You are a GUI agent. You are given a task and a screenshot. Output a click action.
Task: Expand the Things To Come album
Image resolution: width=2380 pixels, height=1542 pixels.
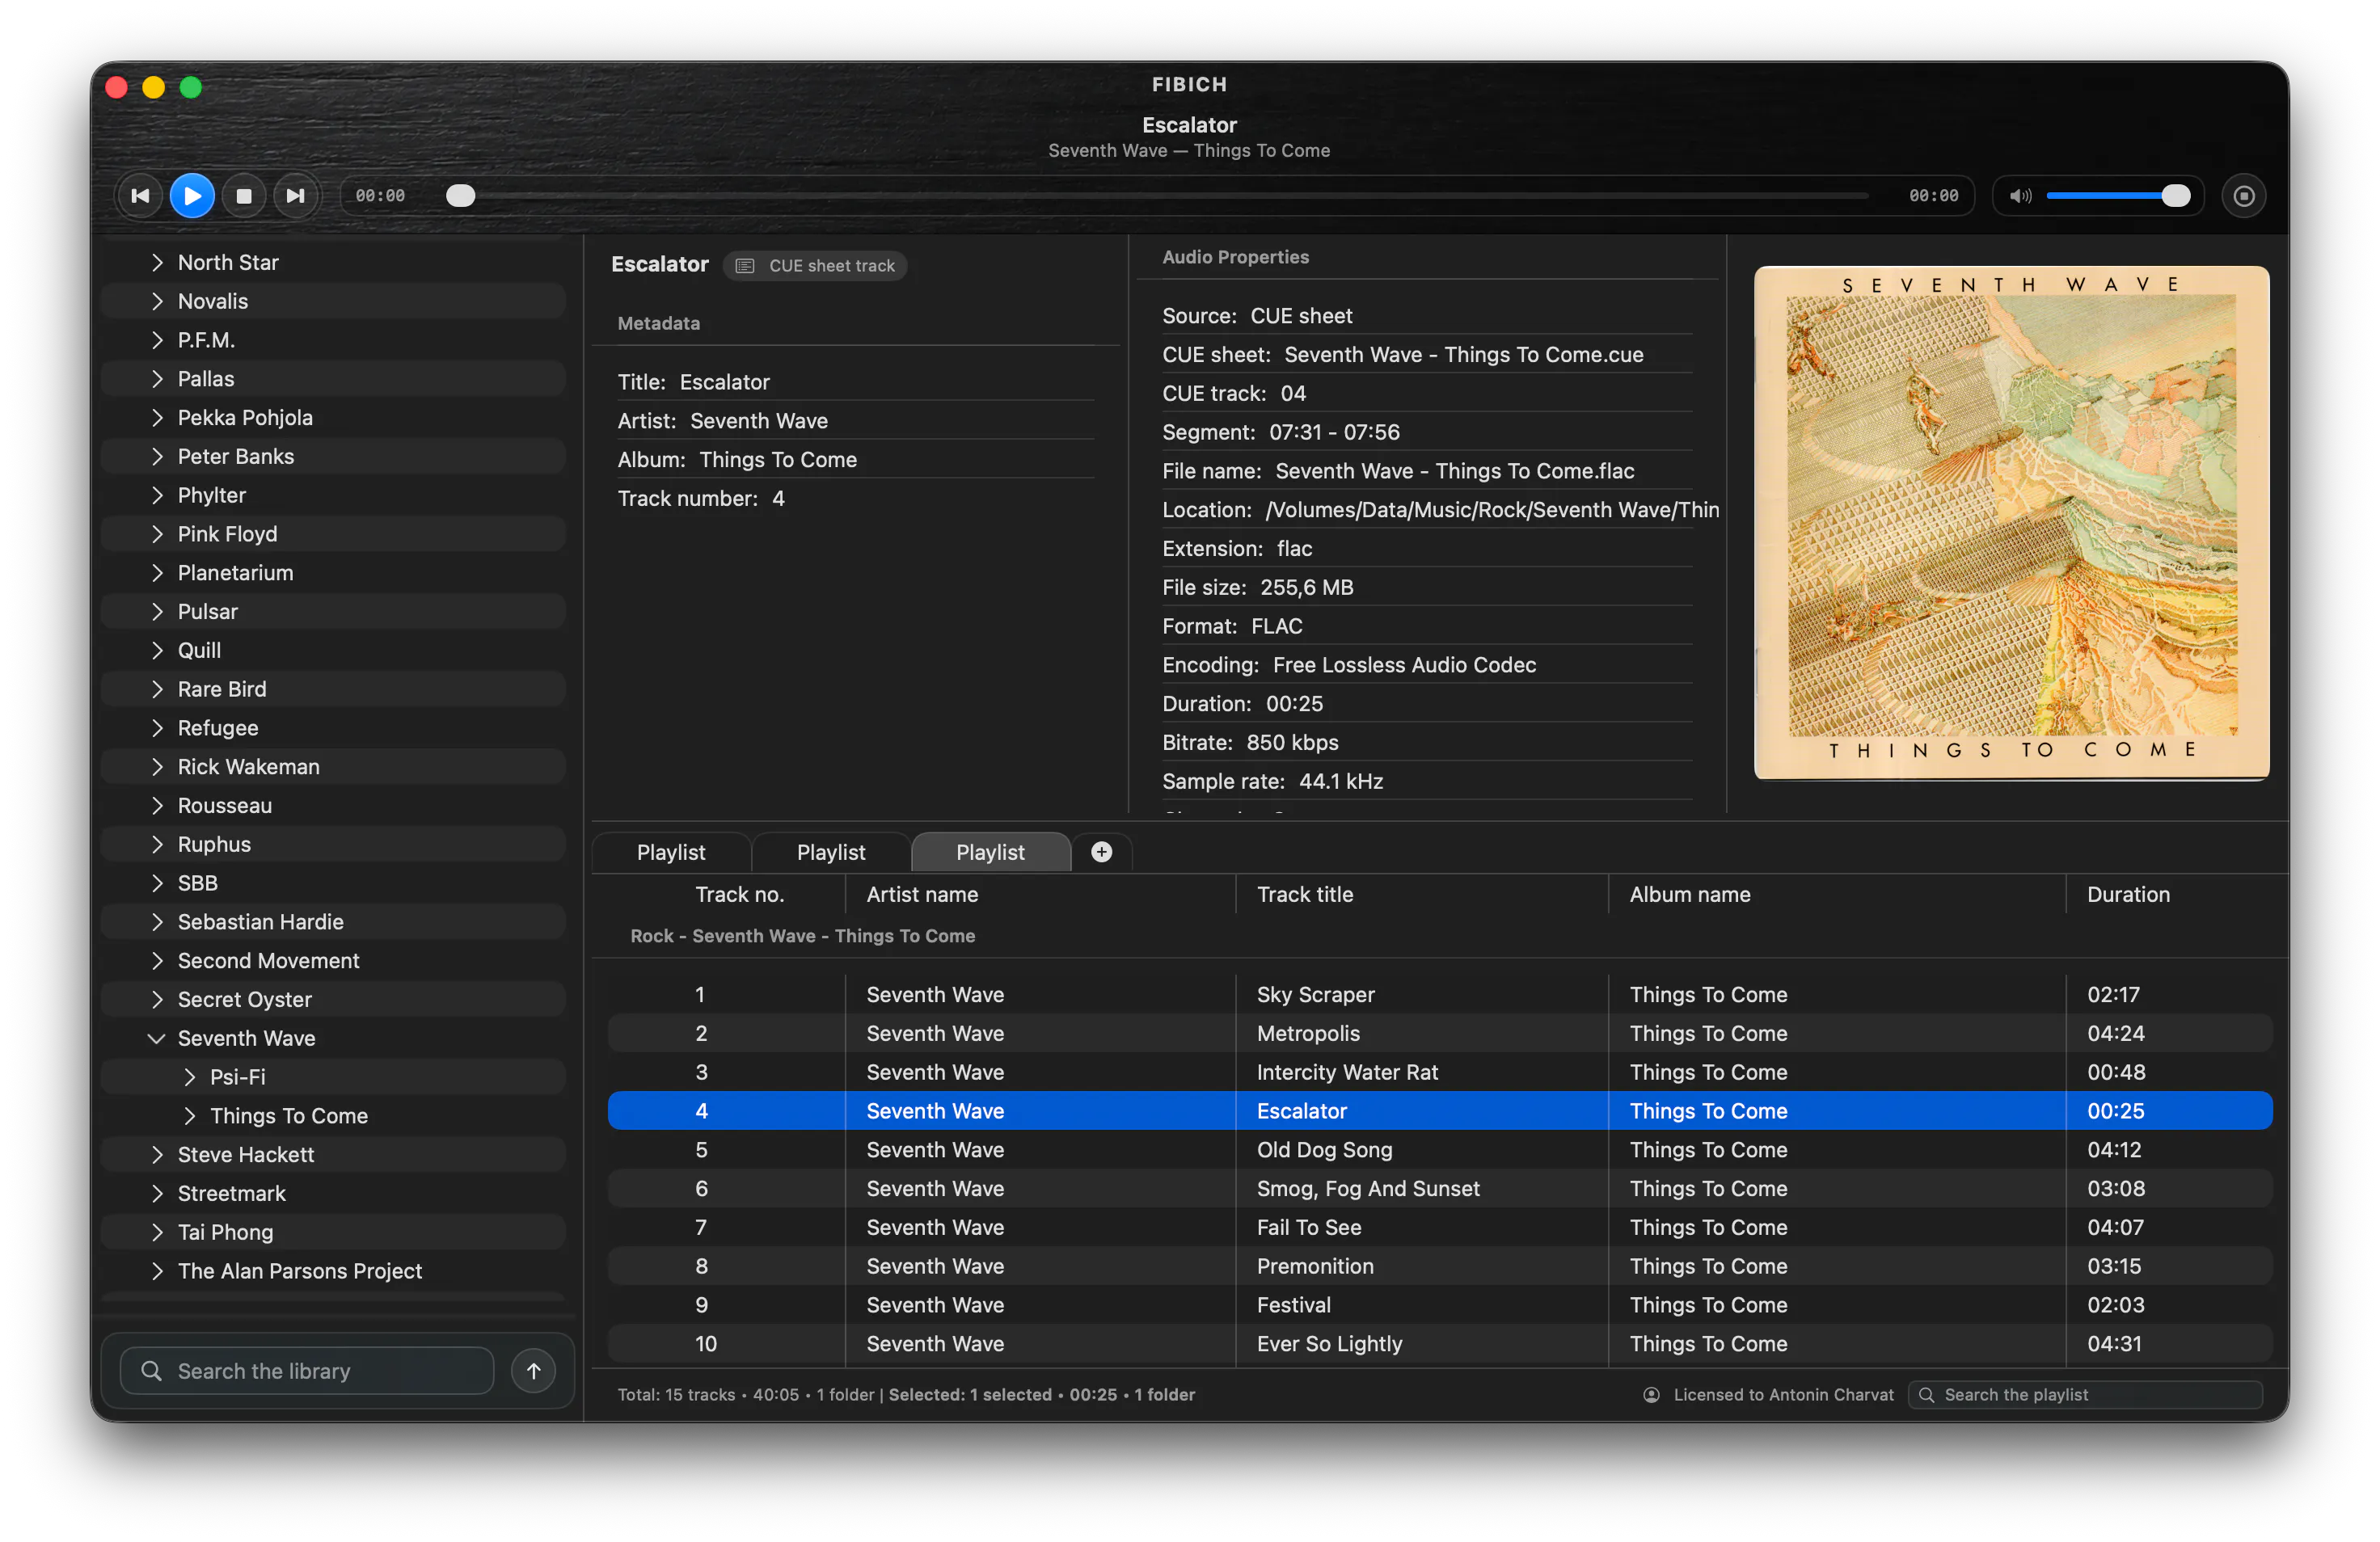pos(190,1116)
